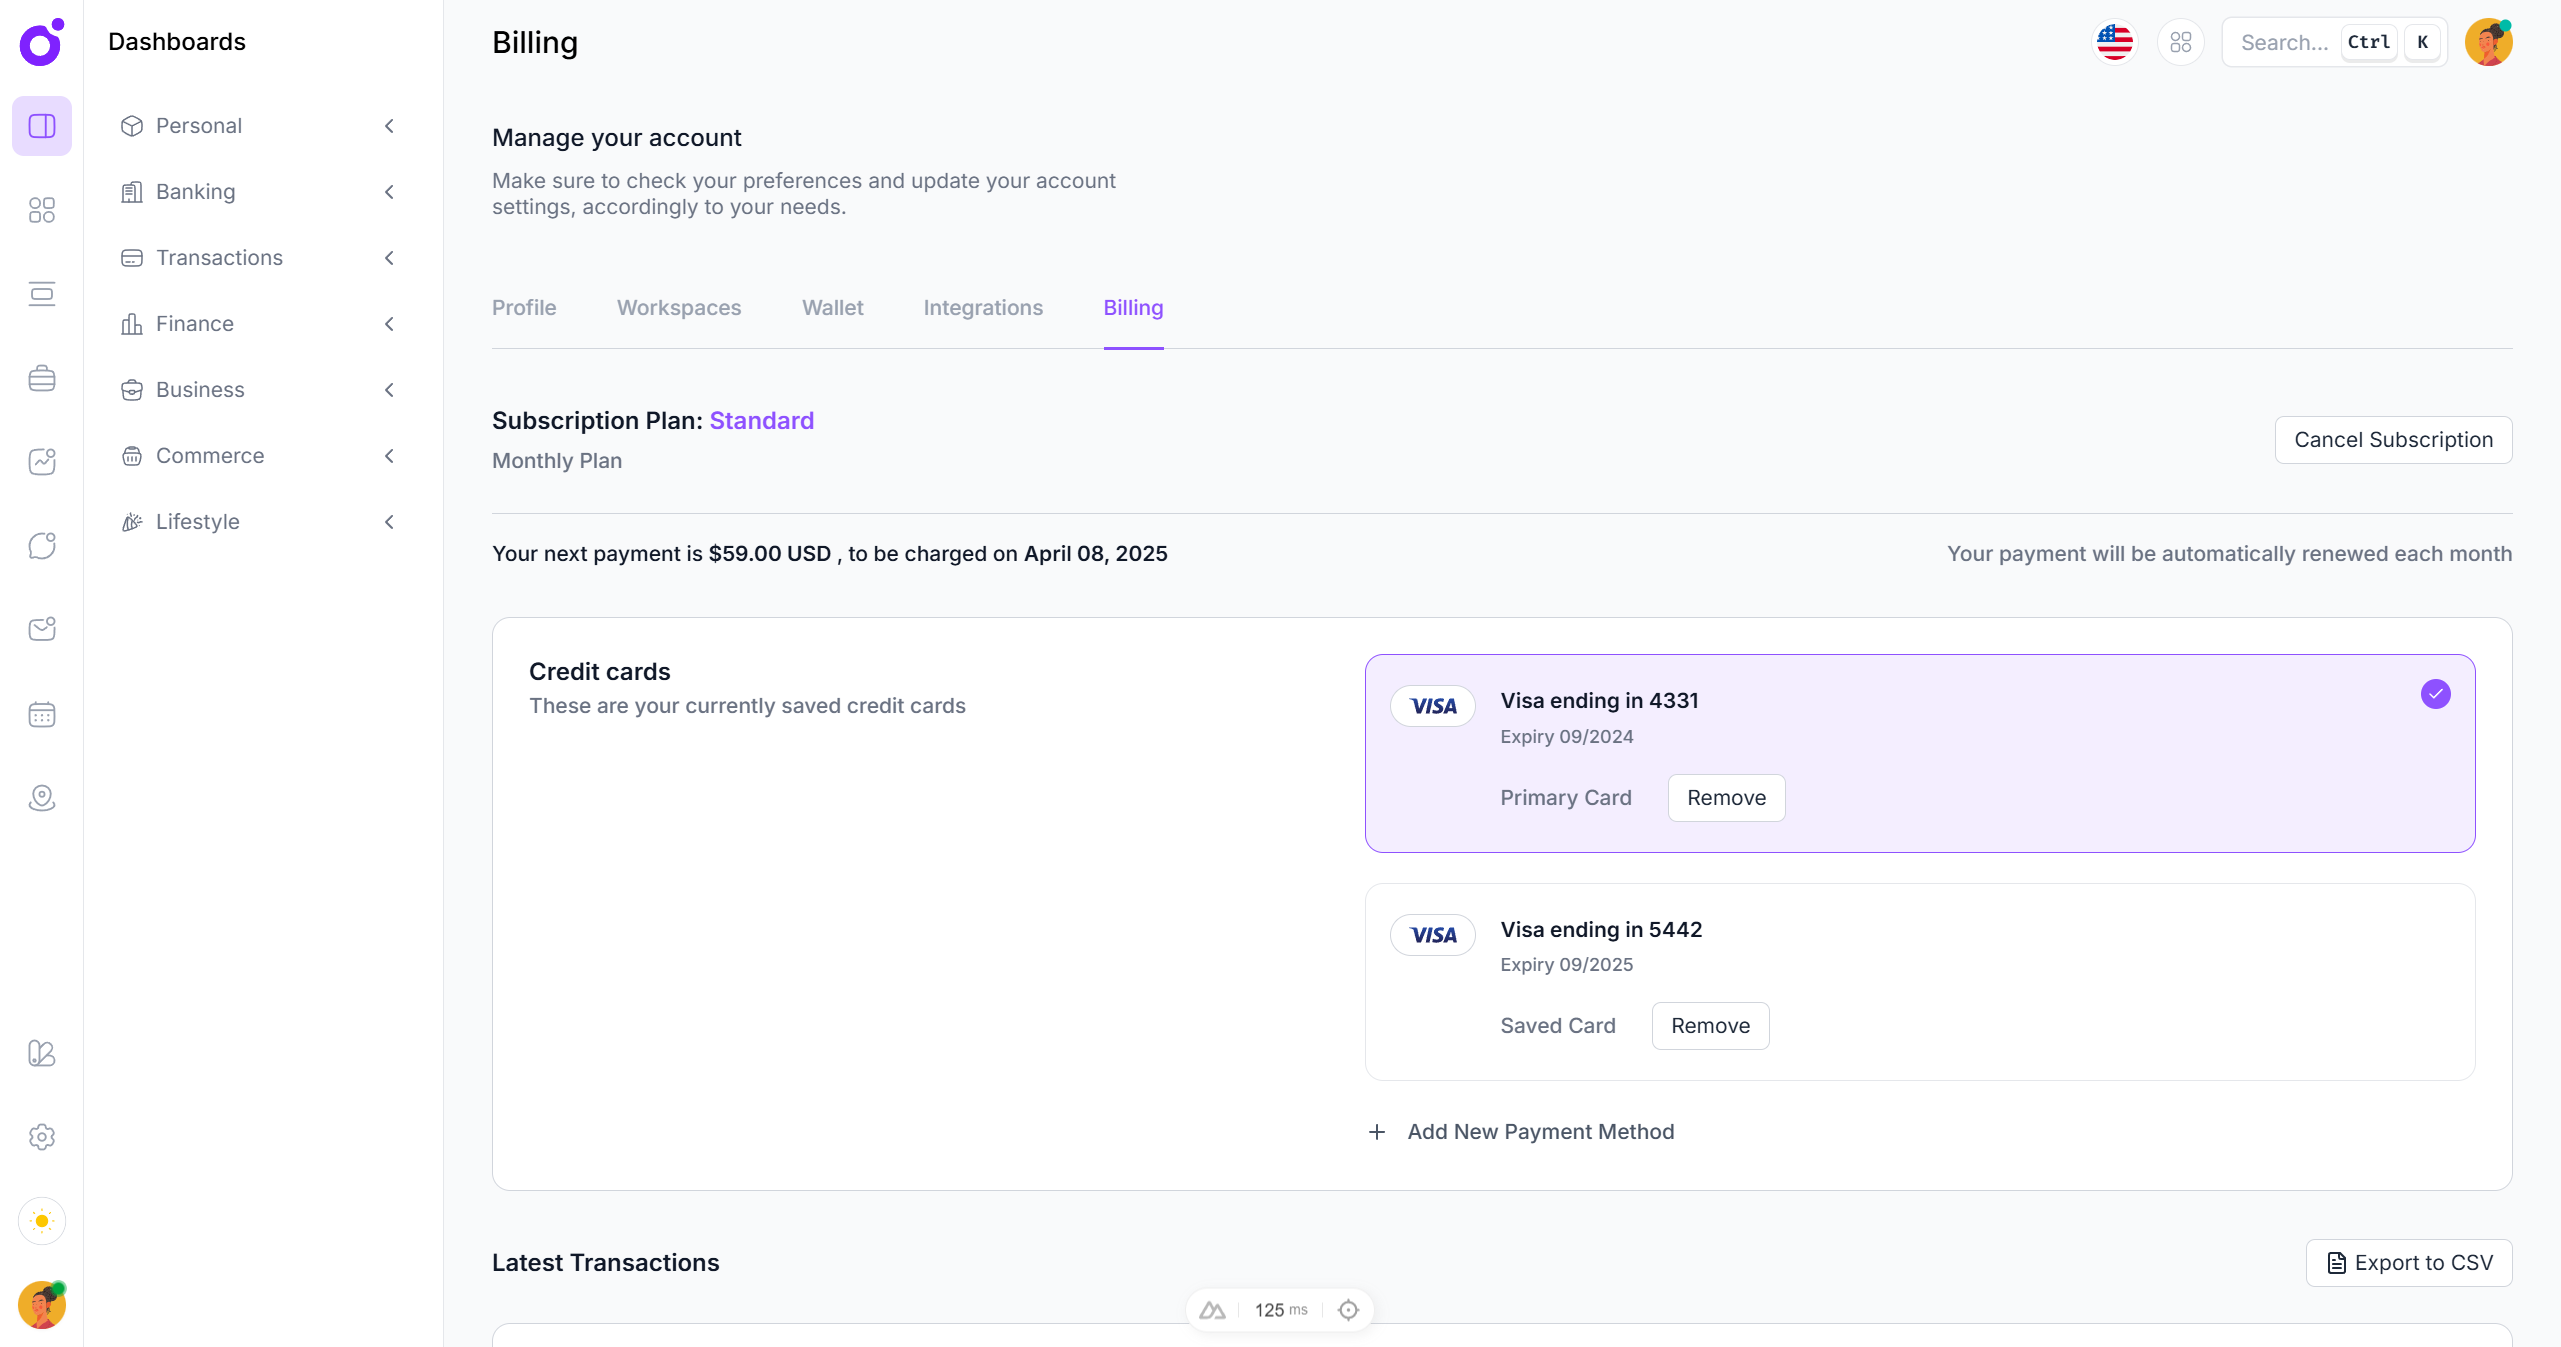Image resolution: width=2561 pixels, height=1347 pixels.
Task: Open the Chat bubble icon in sidebar
Action: tap(42, 546)
